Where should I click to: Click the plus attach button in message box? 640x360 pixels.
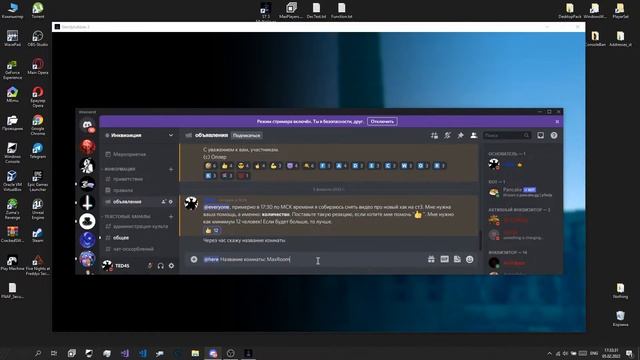click(194, 260)
